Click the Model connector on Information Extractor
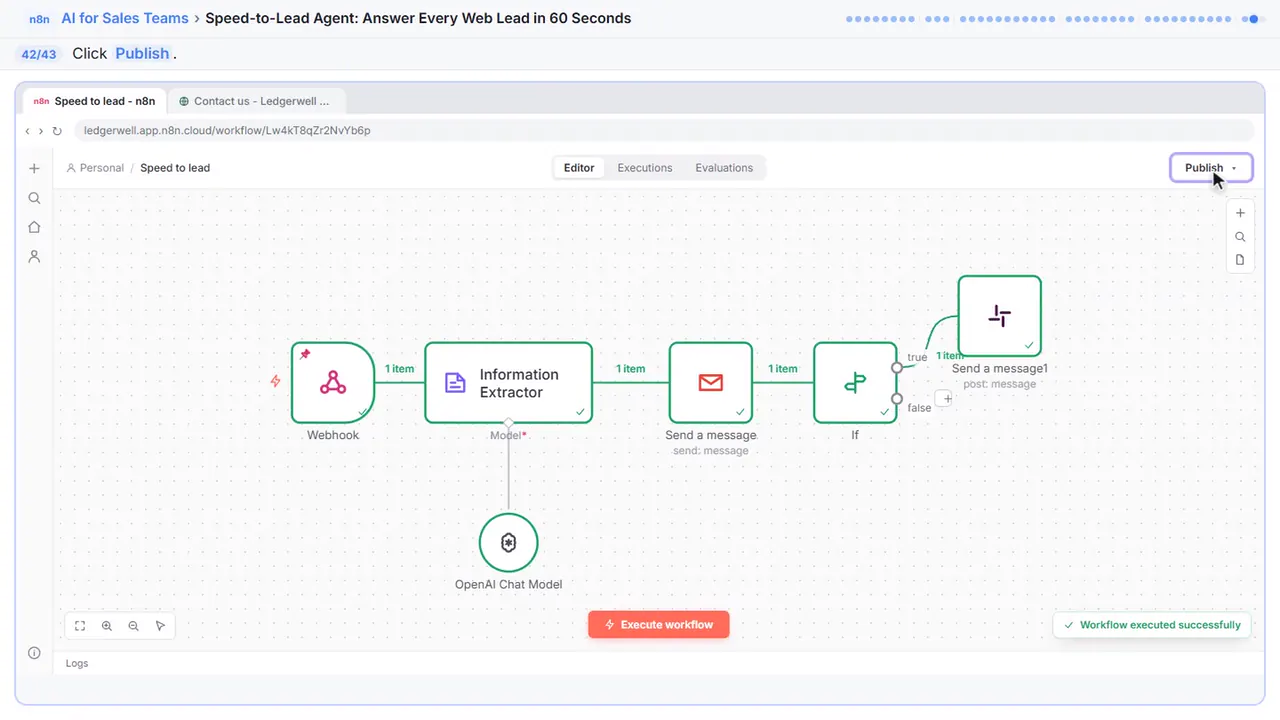This screenshot has width=1280, height=720. tap(509, 423)
